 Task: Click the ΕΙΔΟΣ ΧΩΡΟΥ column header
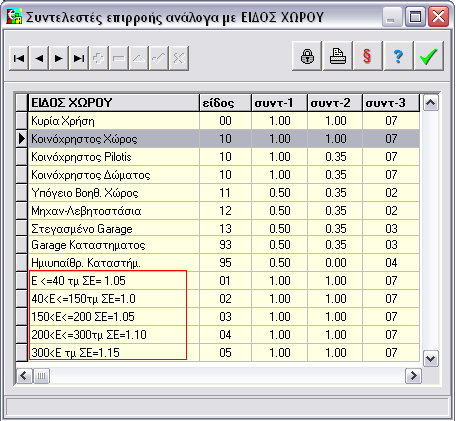(x=114, y=103)
